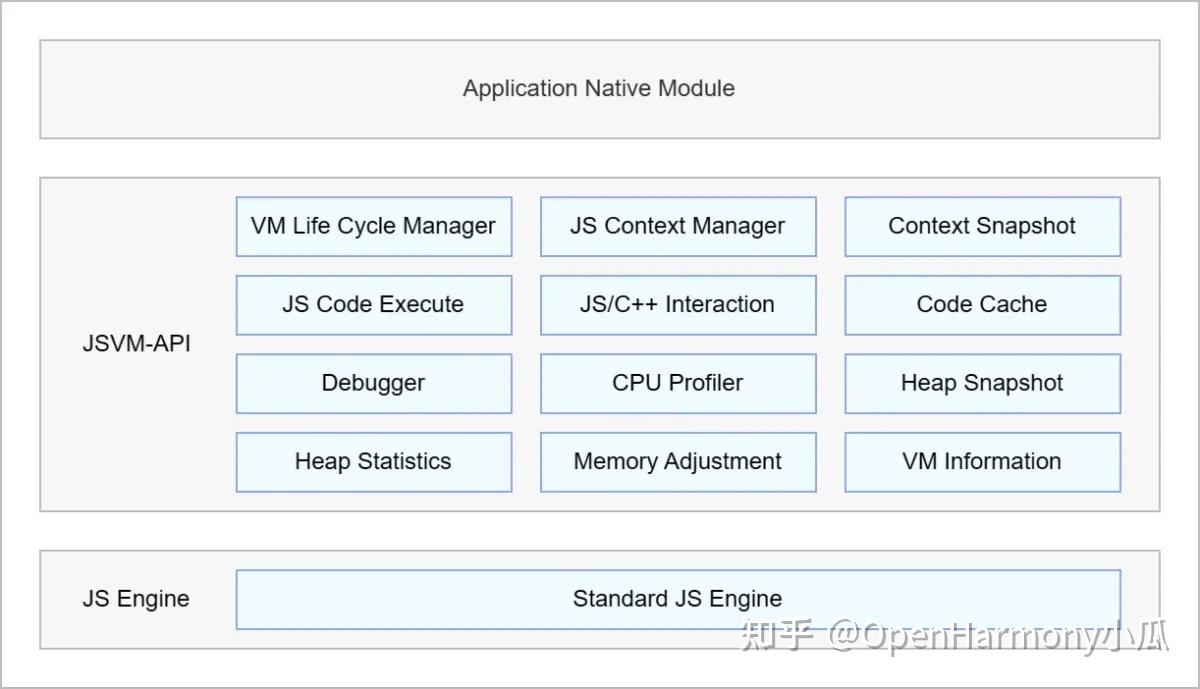Click the VM Life Cycle Manager box
The height and width of the screenshot is (689, 1200).
[x=373, y=226]
